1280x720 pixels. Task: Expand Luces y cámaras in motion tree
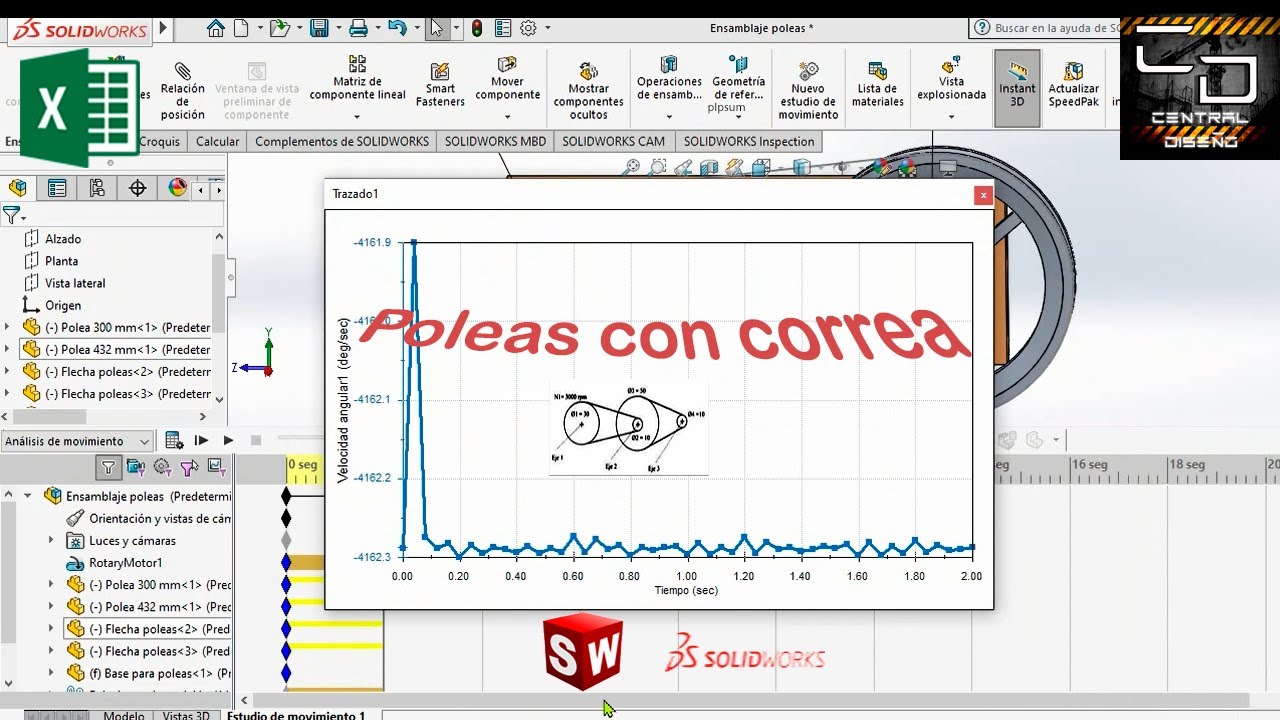pos(52,540)
